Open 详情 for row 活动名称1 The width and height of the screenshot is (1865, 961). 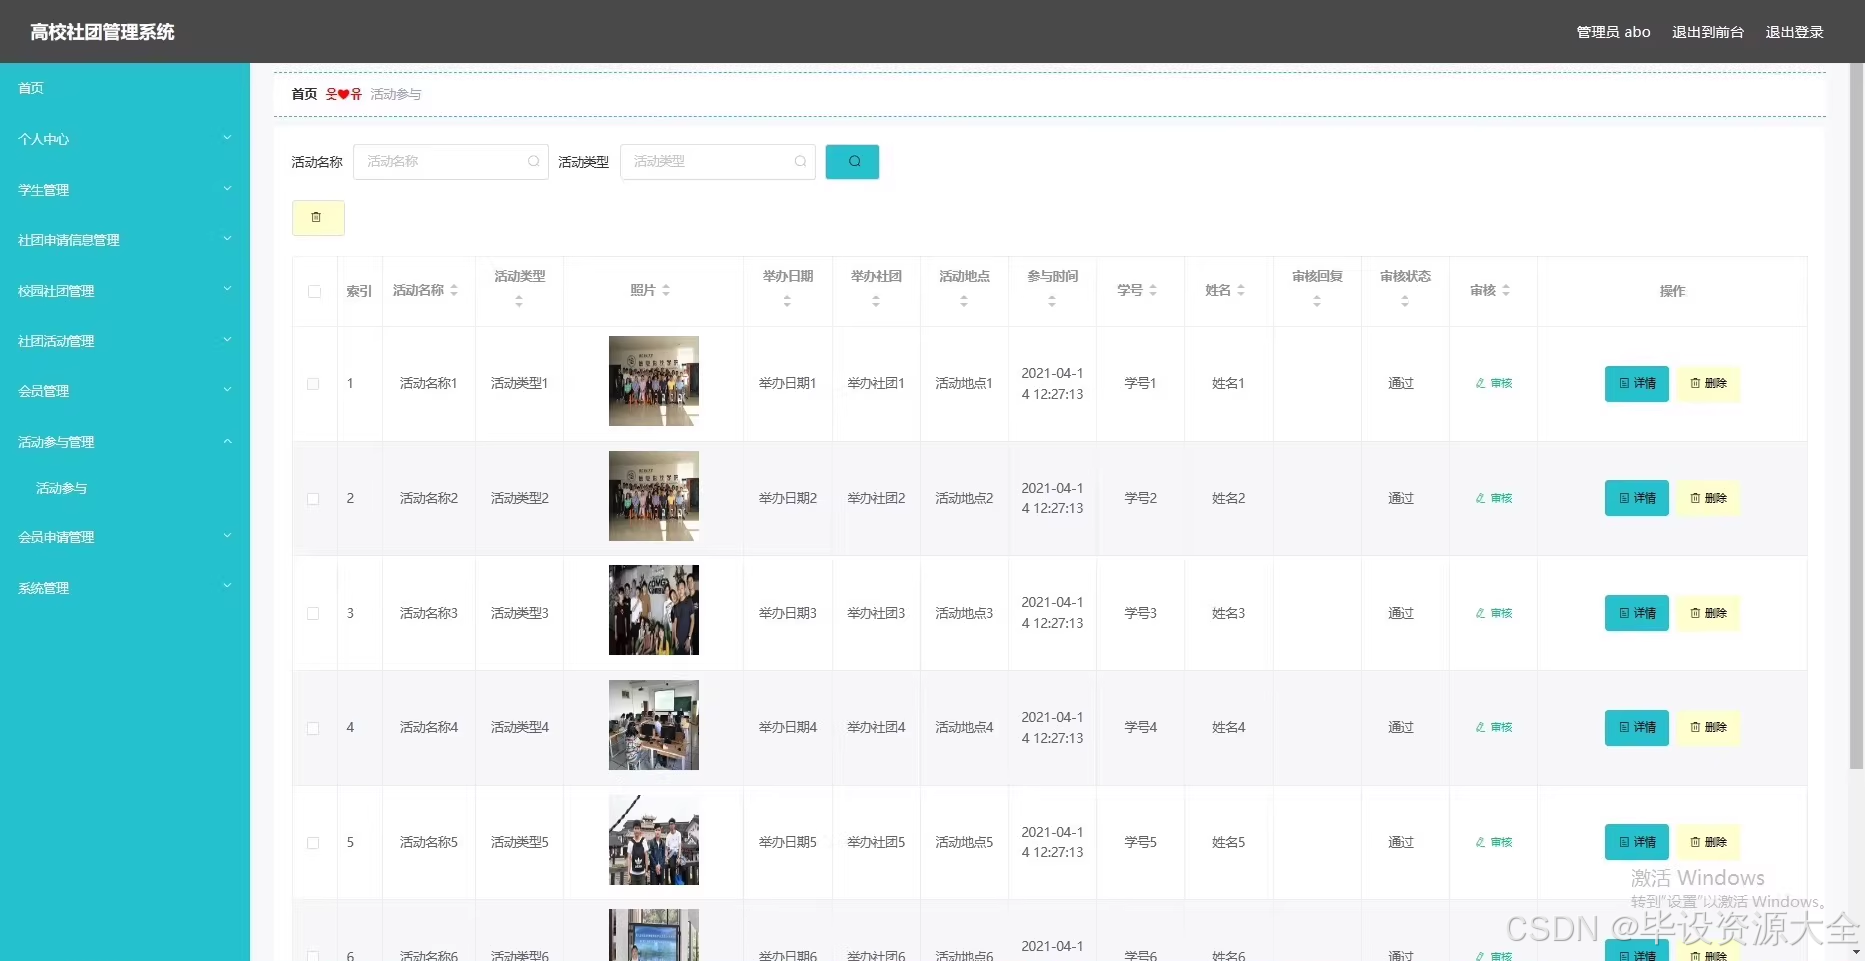pos(1637,384)
